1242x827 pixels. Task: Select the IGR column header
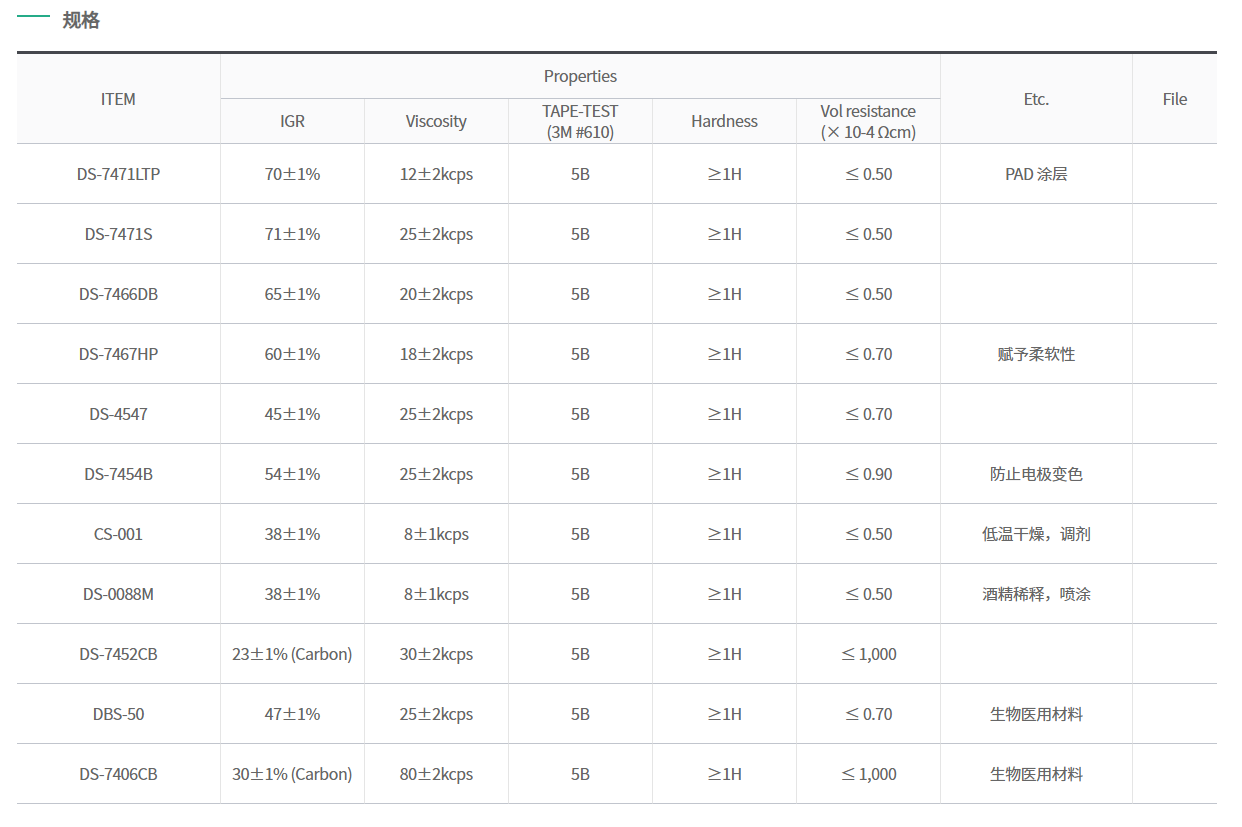click(x=292, y=121)
